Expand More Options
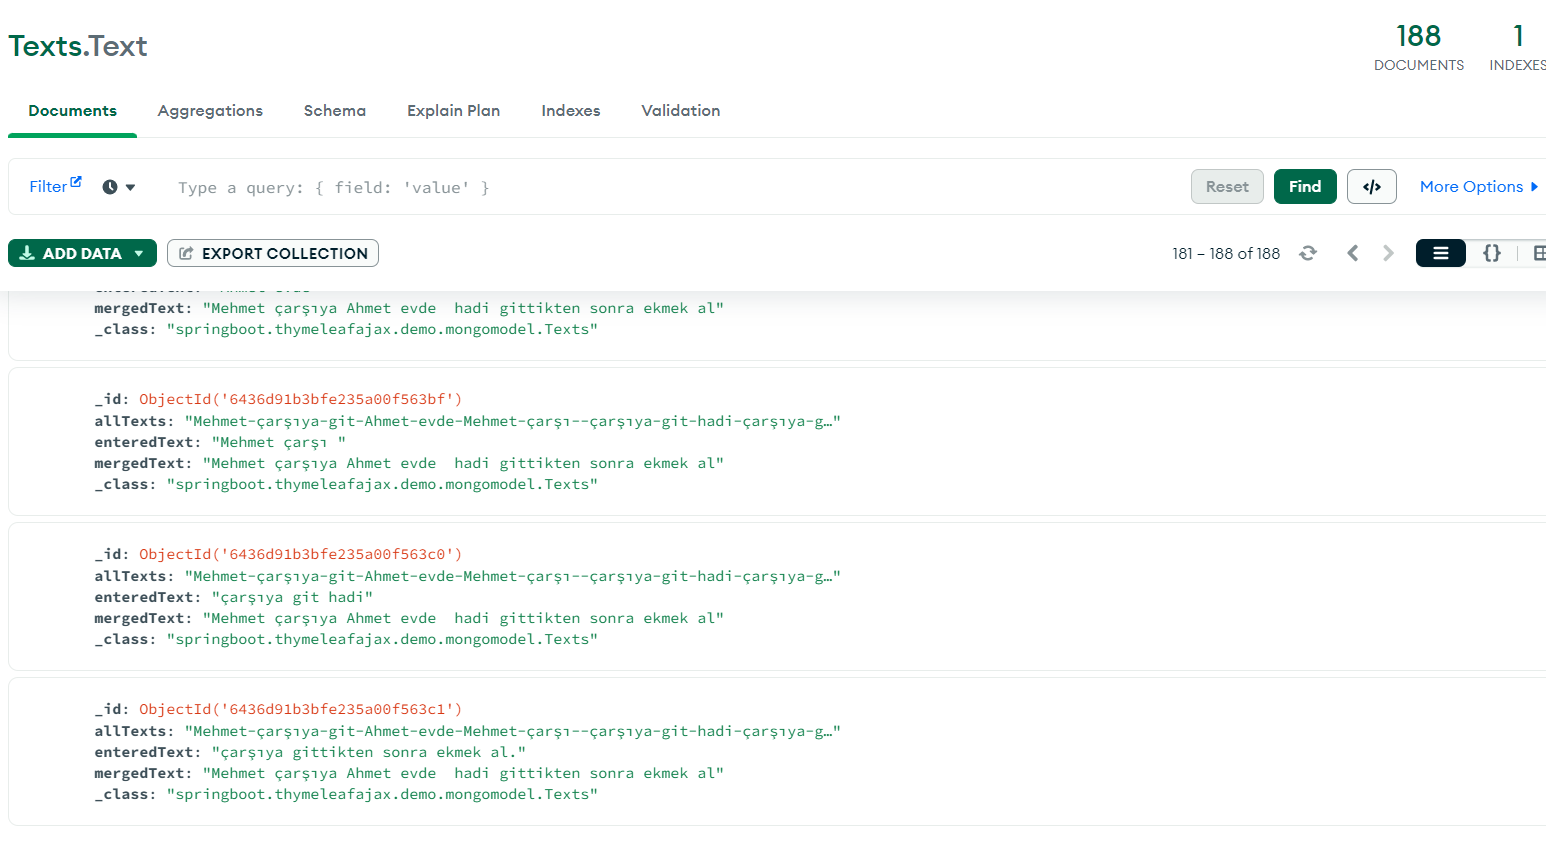 [x=1478, y=187]
